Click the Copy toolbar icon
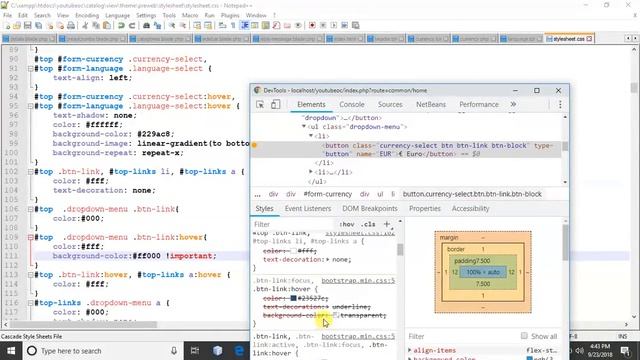 [x=96, y=25]
